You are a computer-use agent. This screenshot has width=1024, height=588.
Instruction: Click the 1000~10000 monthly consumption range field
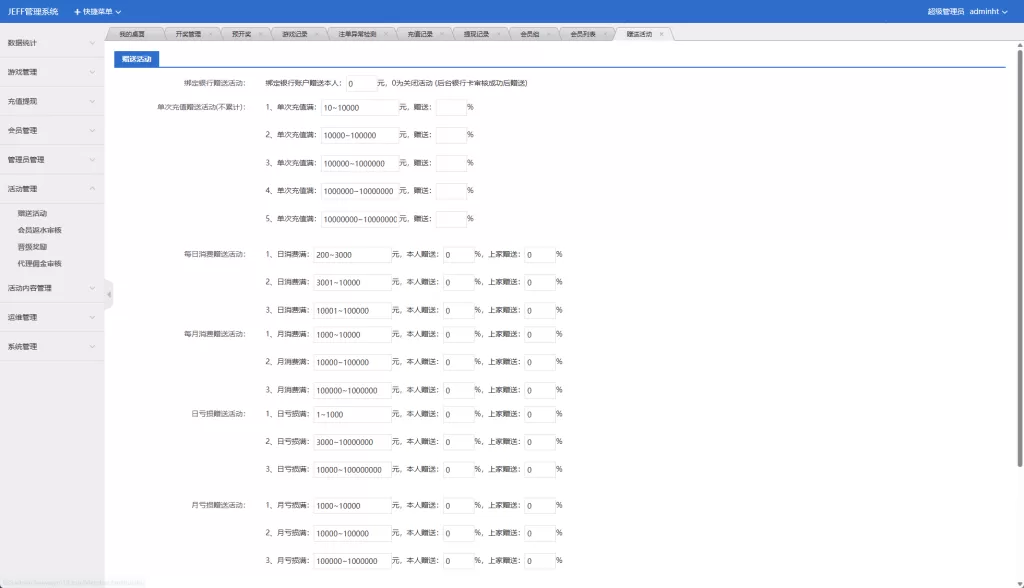point(352,335)
